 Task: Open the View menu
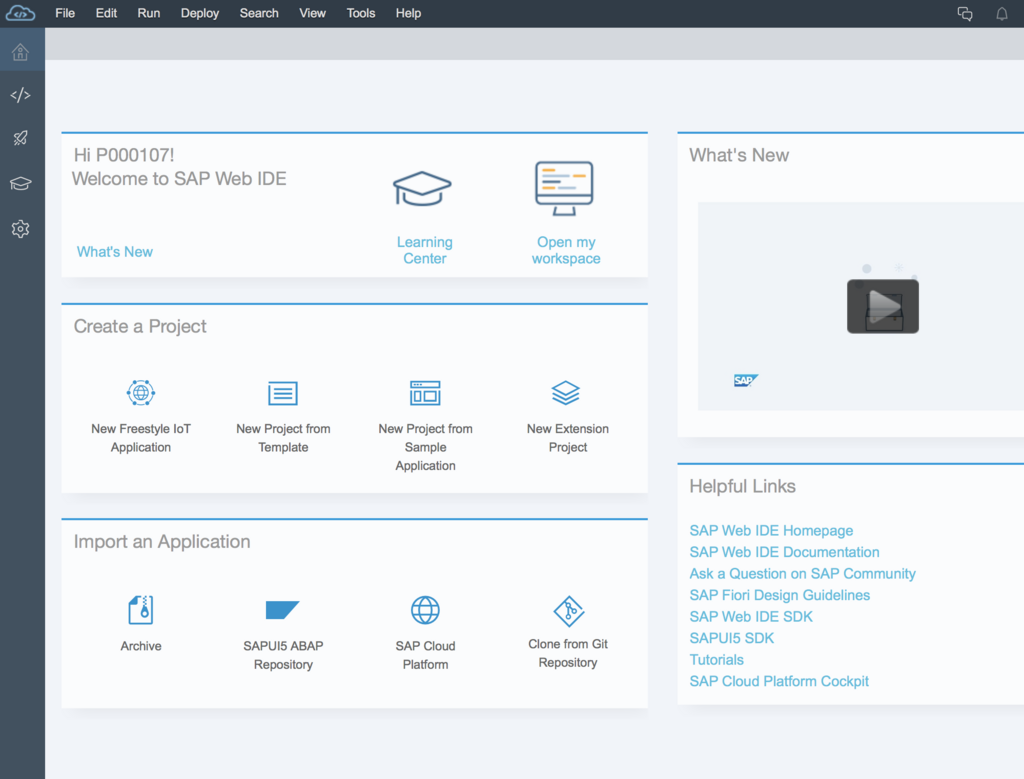click(x=312, y=13)
